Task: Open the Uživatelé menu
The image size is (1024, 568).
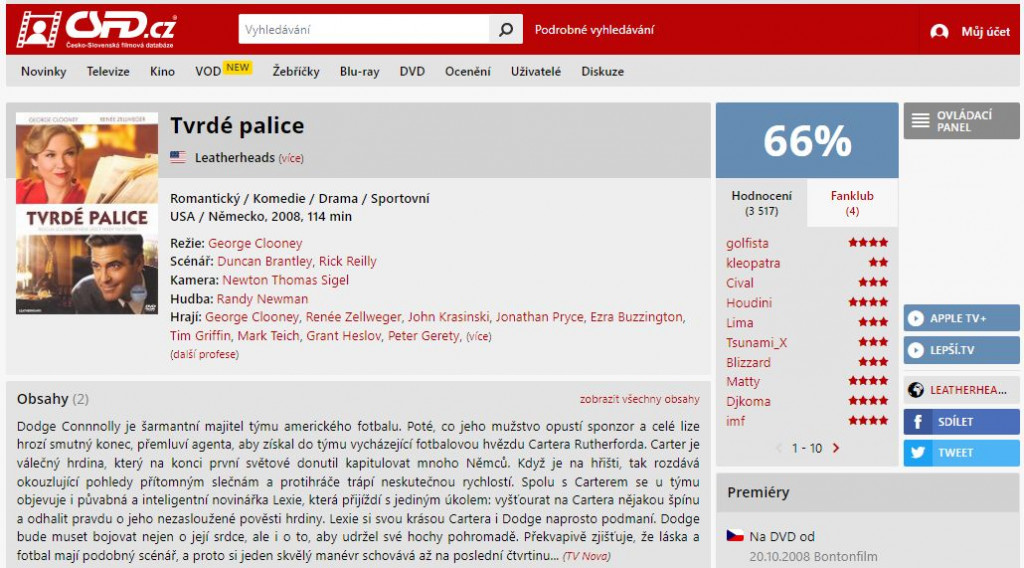Action: coord(536,71)
